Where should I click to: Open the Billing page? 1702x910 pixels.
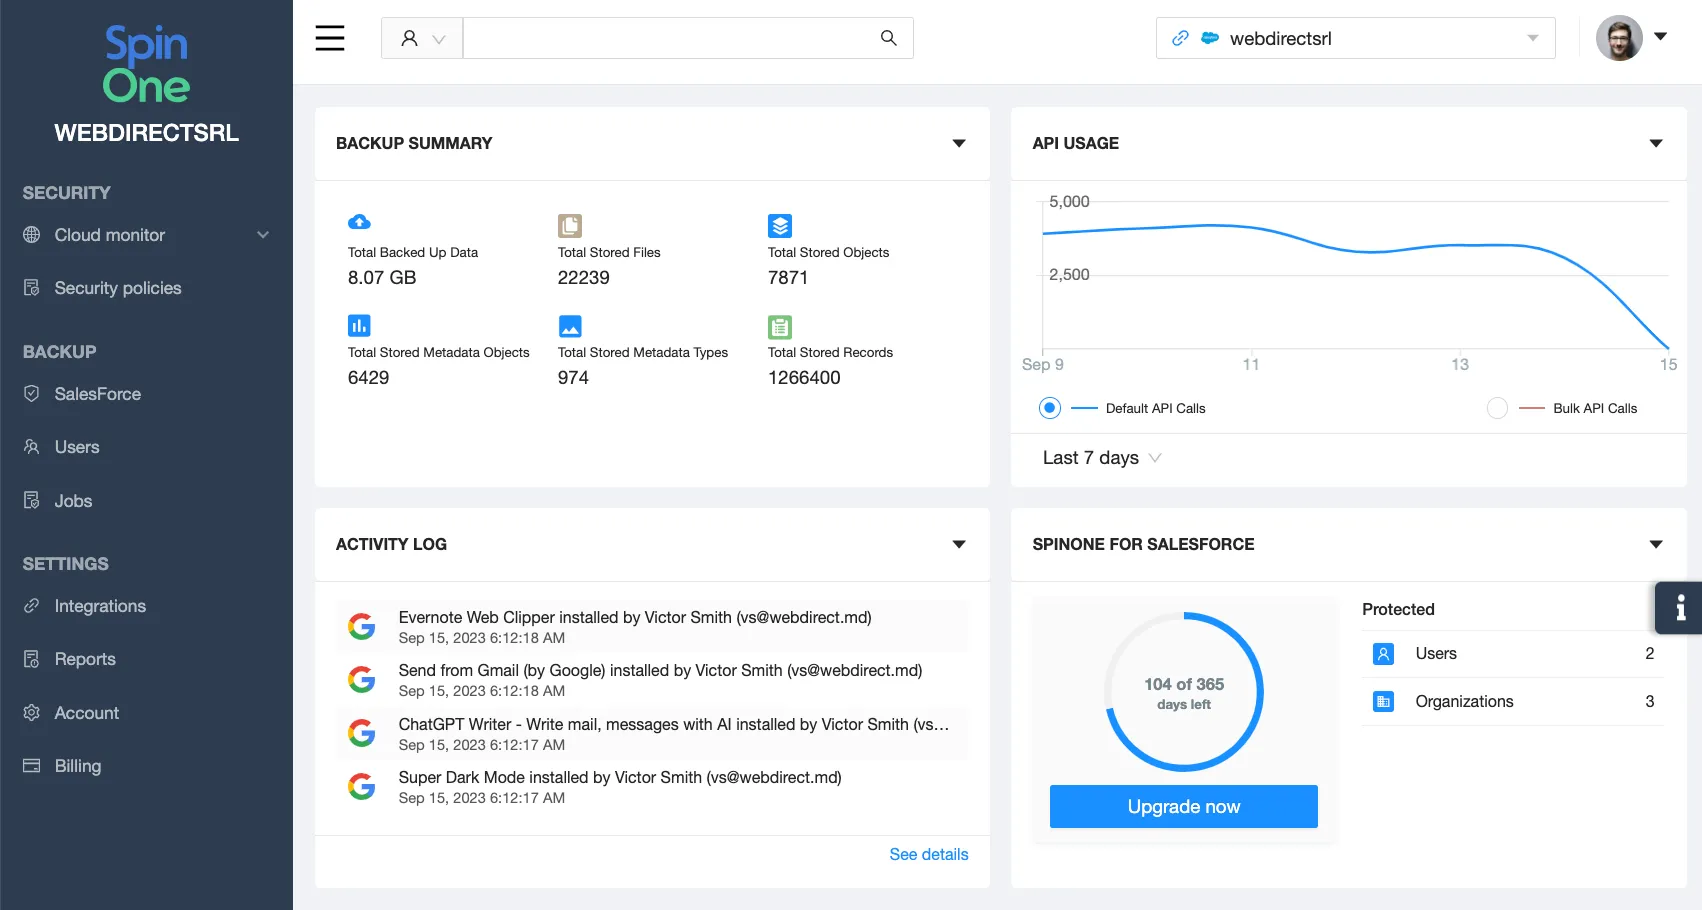(x=77, y=766)
